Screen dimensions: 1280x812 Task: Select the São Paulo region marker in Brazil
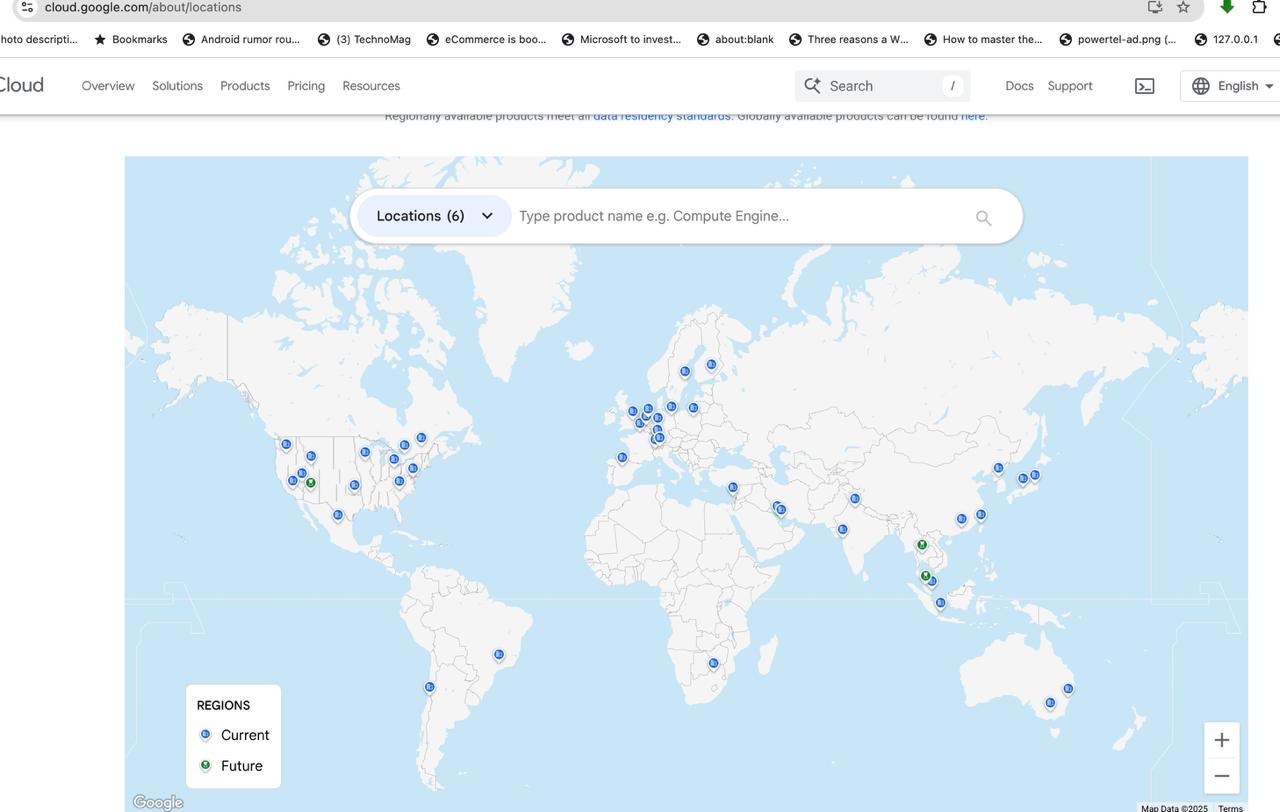point(499,655)
